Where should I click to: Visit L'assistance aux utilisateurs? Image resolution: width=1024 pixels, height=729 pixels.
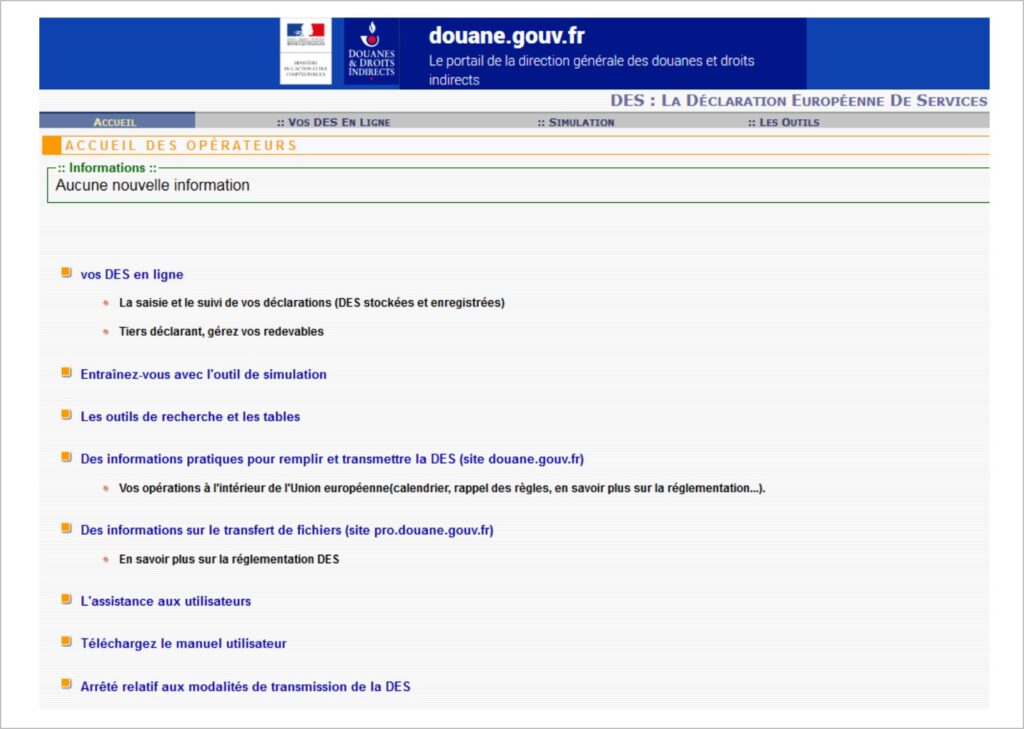166,601
